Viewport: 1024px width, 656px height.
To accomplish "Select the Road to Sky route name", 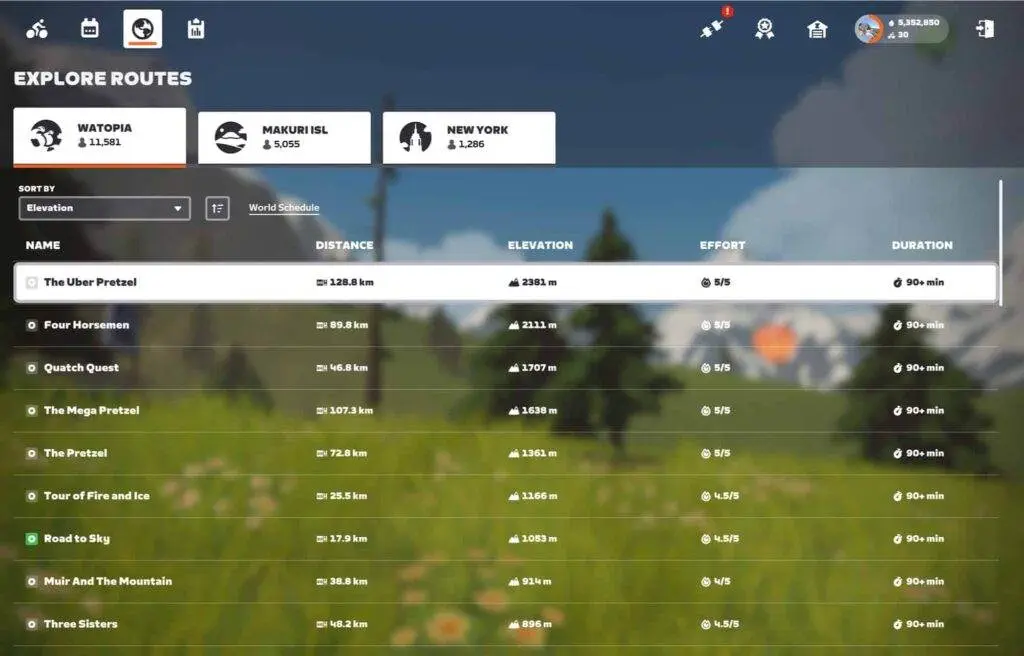I will point(76,538).
